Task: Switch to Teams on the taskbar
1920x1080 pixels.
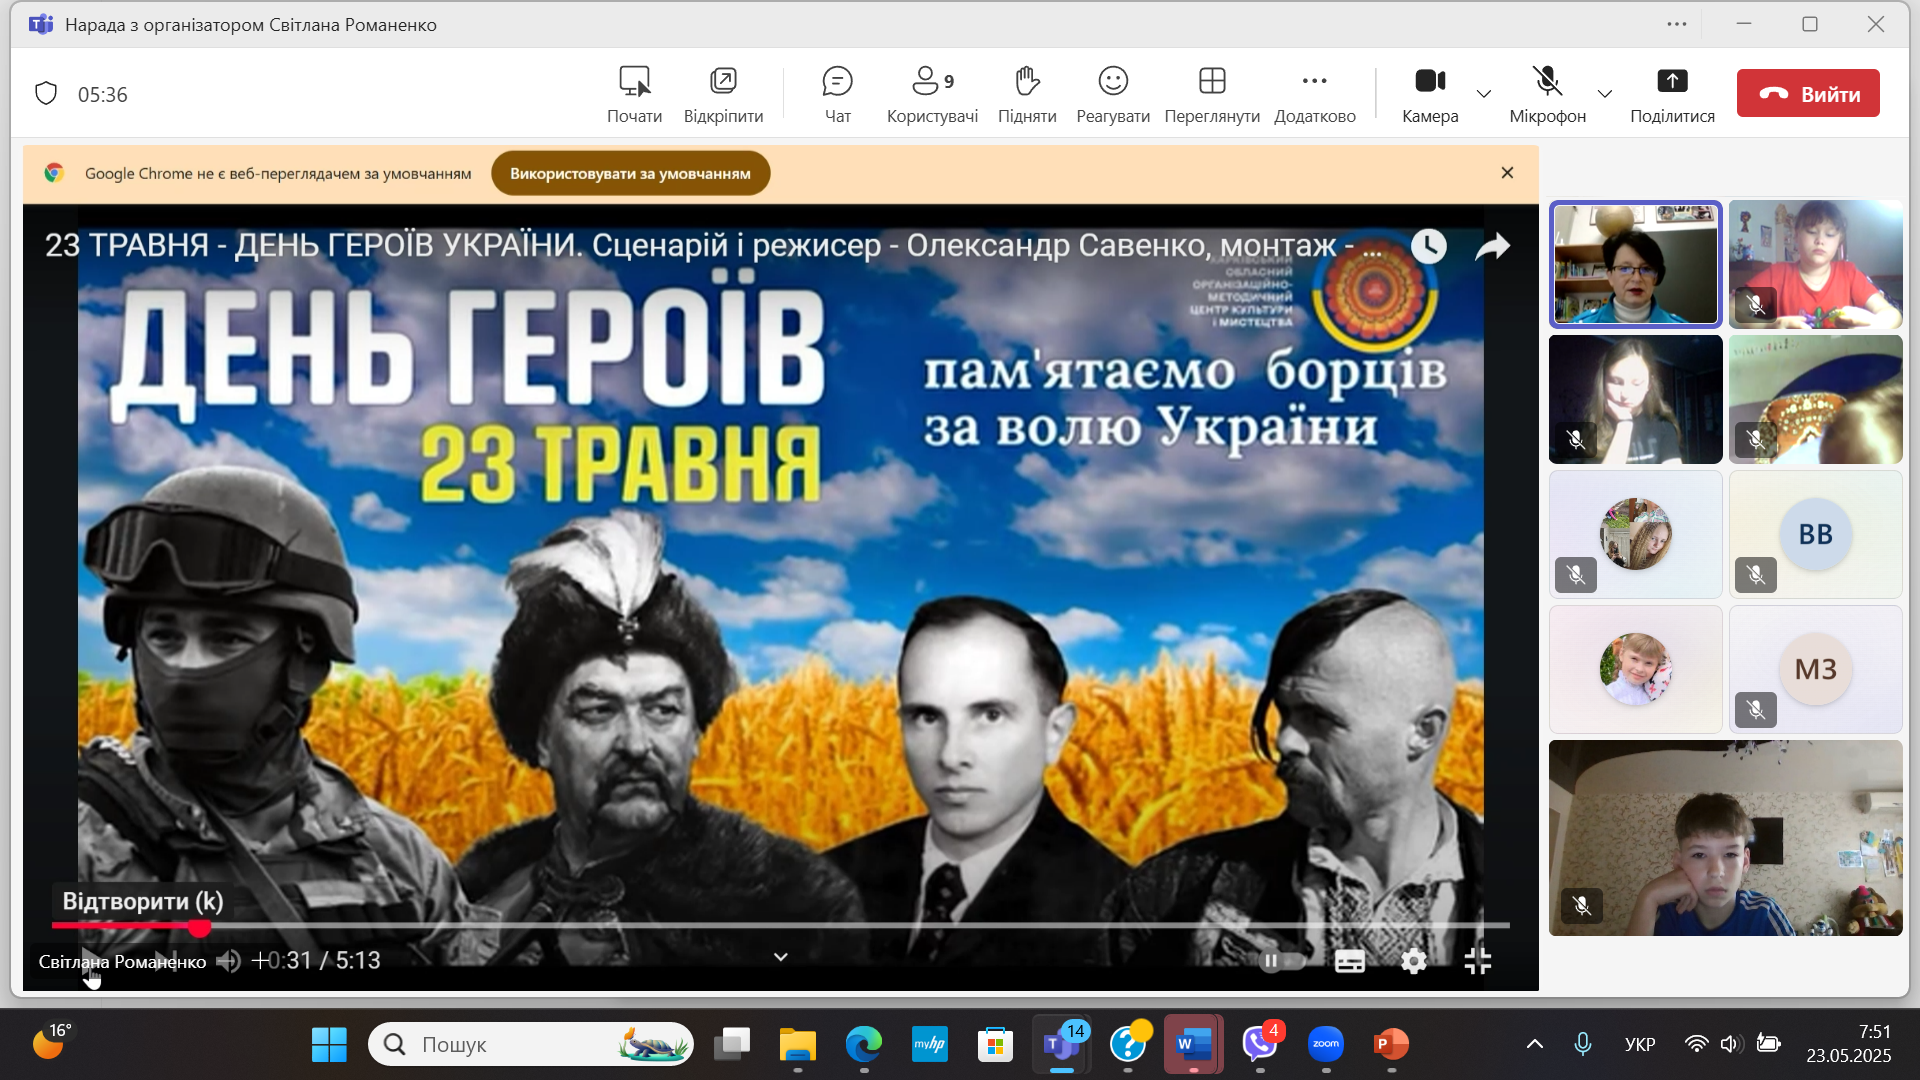Action: coord(1061,1045)
